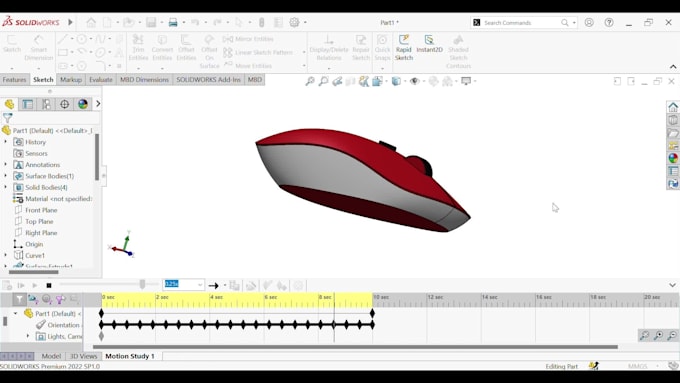Click the key at 10 sec on Part1 row

[372, 313]
